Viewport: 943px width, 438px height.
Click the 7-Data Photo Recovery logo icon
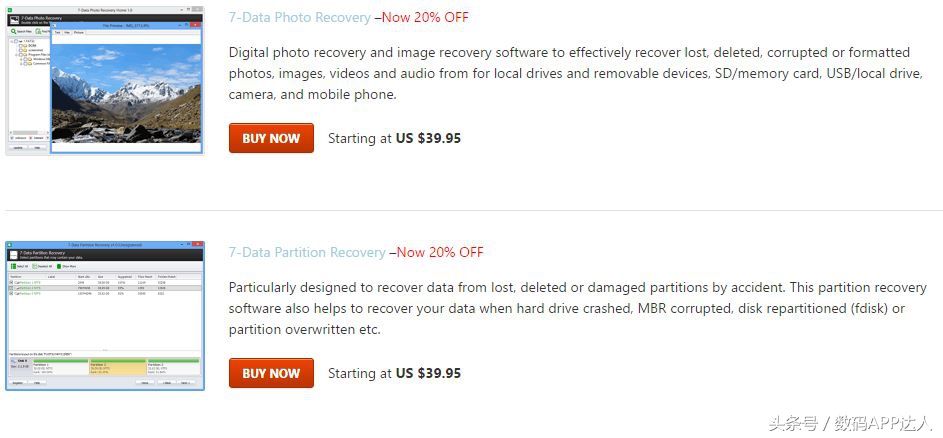point(14,18)
